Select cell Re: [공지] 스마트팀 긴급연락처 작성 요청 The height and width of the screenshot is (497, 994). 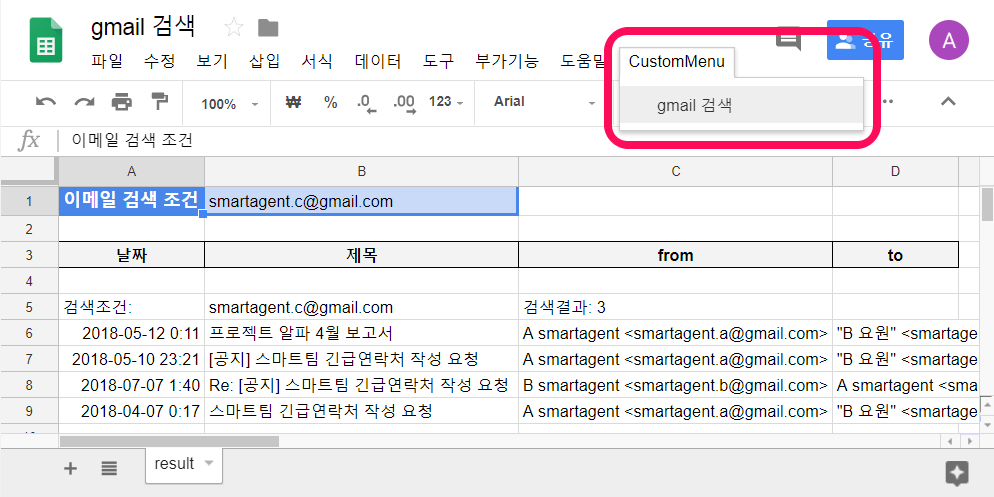(361, 385)
